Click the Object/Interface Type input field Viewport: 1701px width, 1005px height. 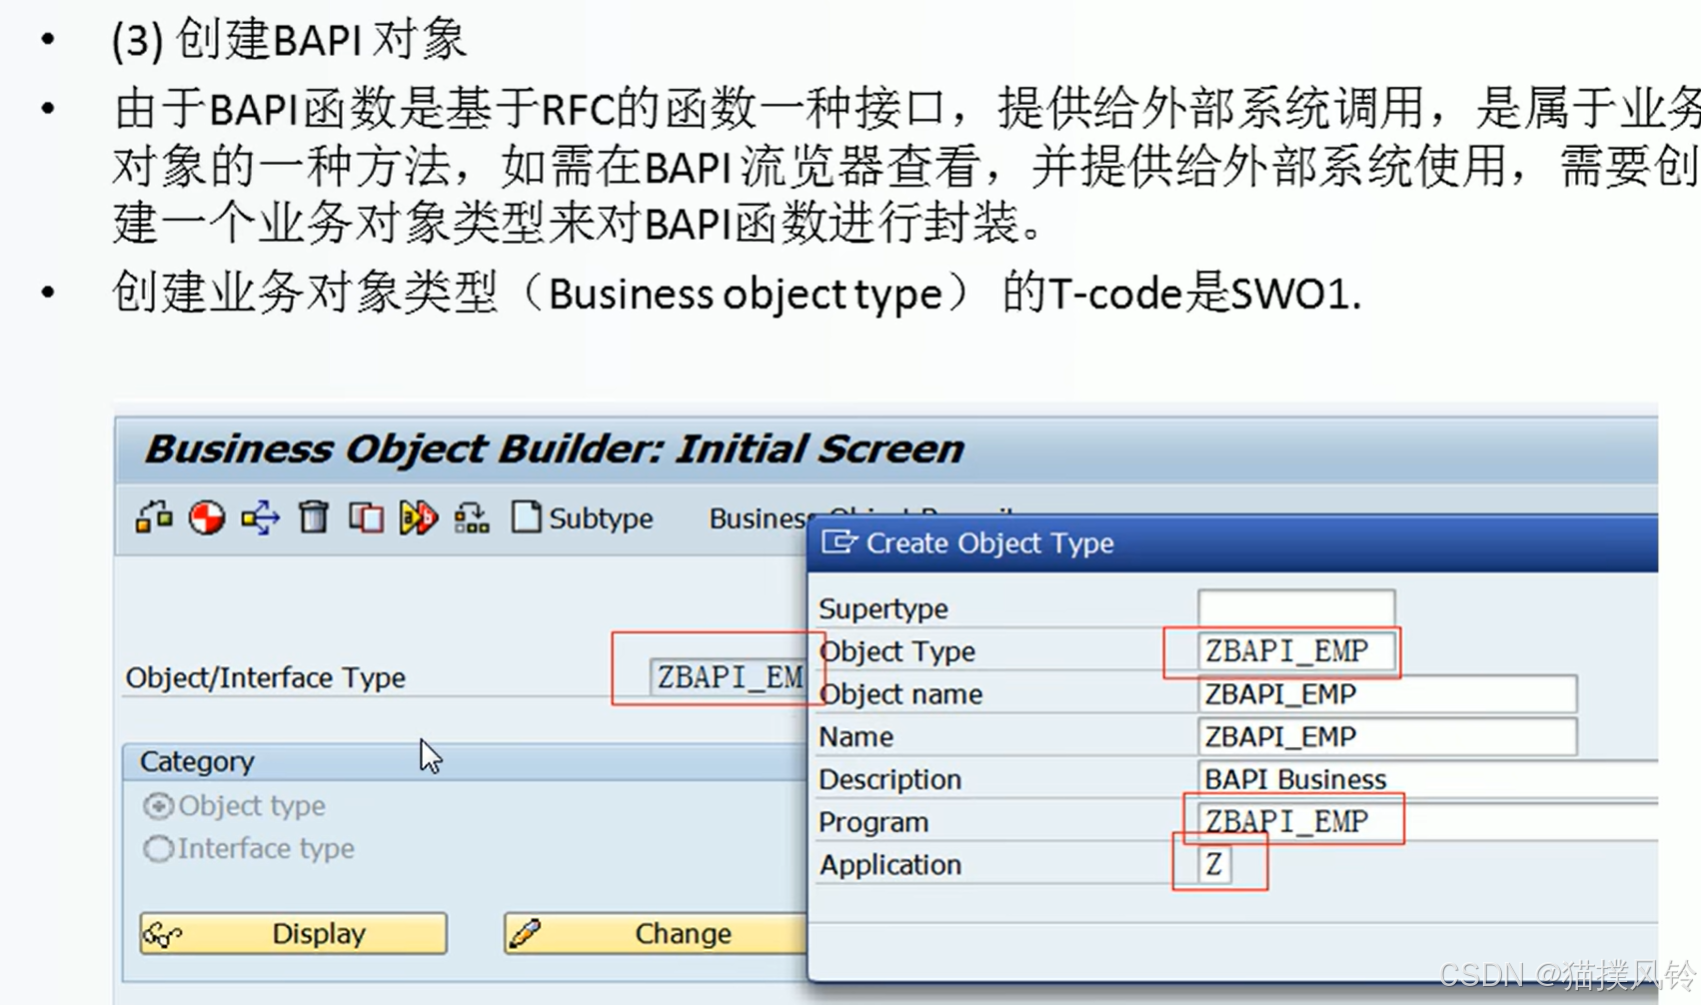click(x=720, y=676)
